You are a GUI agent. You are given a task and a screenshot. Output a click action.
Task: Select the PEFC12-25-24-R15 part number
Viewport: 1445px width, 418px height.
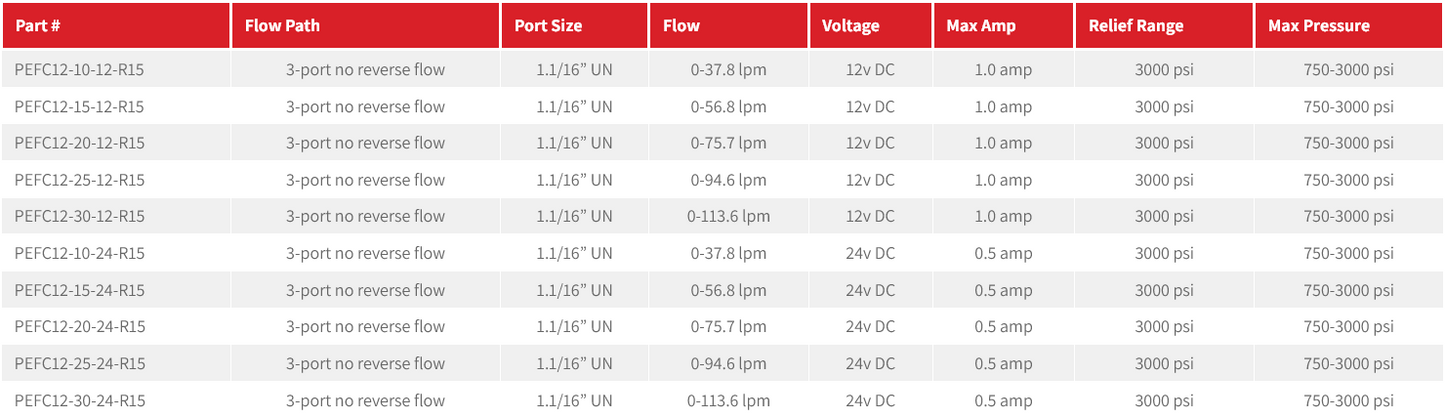[80, 363]
